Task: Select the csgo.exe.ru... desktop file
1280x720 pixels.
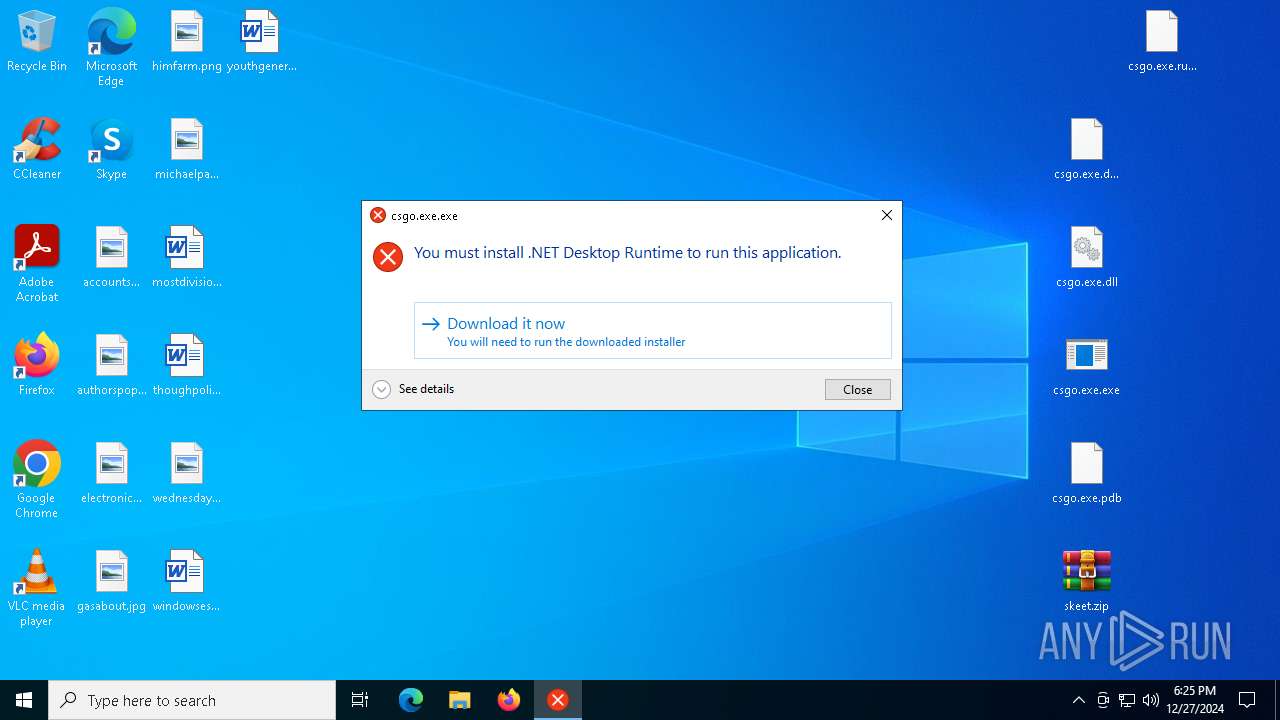Action: (1162, 41)
